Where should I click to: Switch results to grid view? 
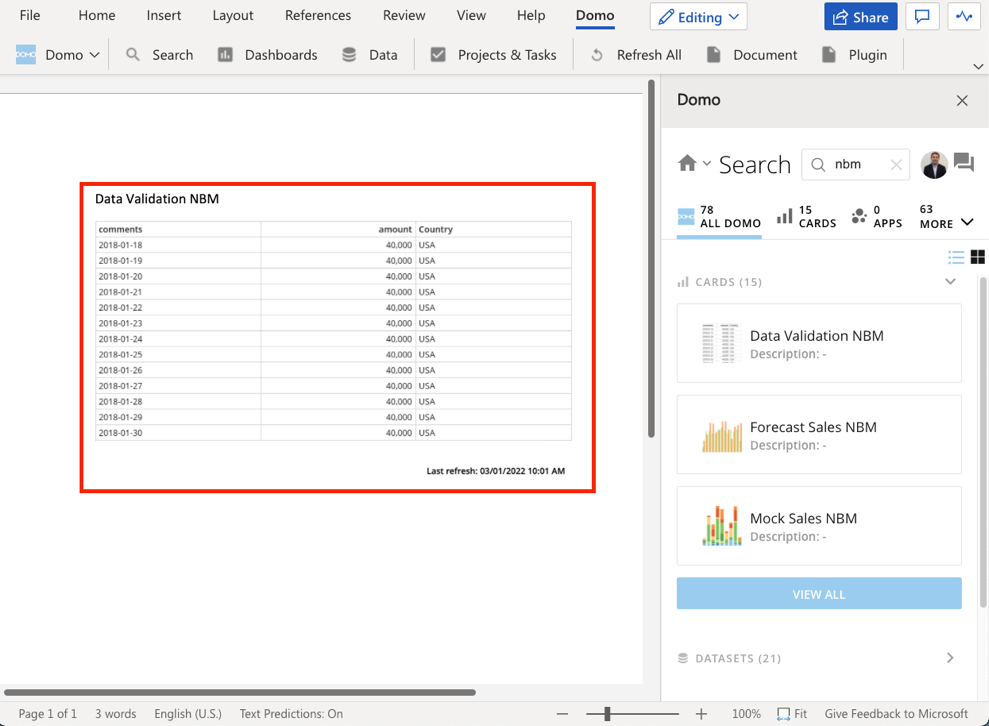pyautogui.click(x=977, y=257)
